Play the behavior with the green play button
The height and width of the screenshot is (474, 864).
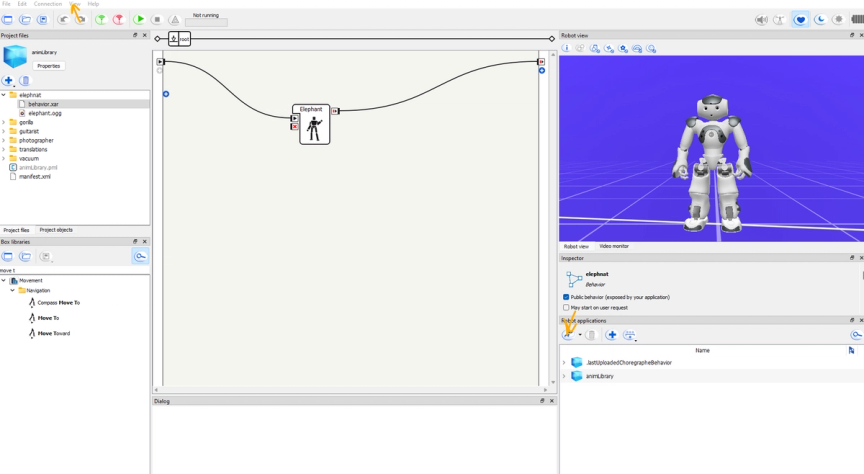(139, 20)
